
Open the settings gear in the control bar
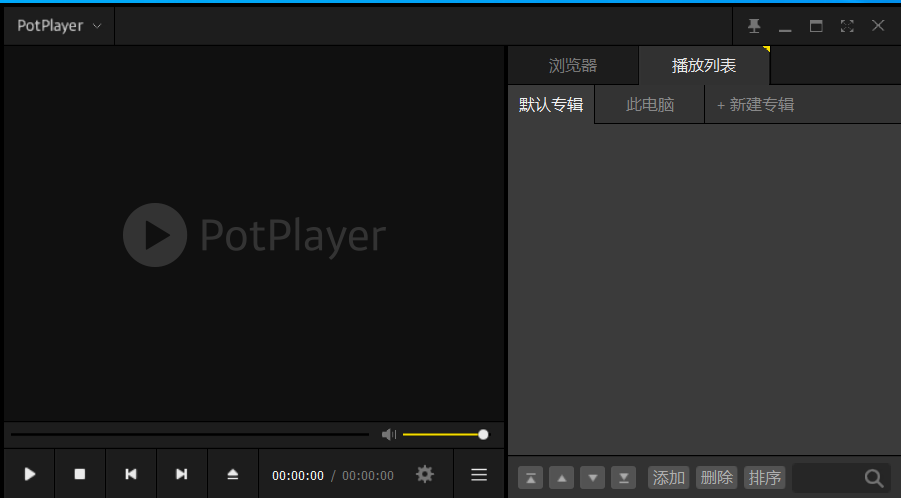click(x=425, y=474)
